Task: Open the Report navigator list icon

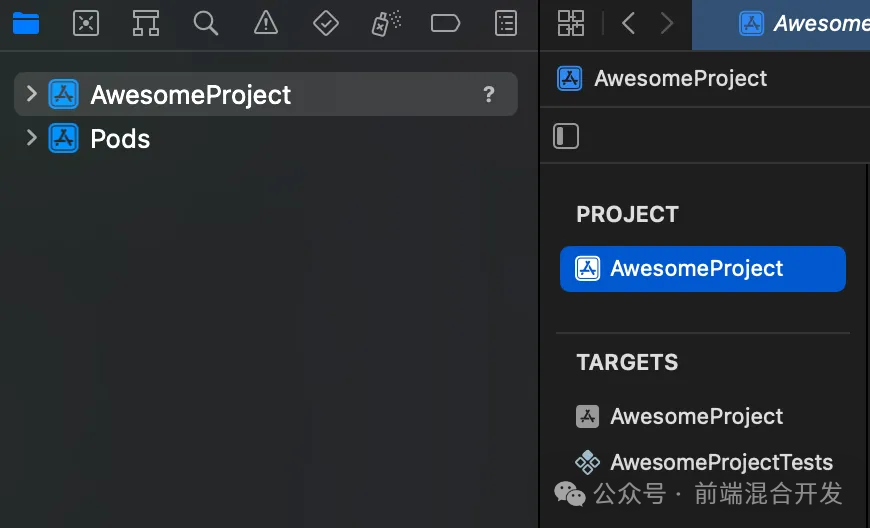Action: (x=505, y=23)
